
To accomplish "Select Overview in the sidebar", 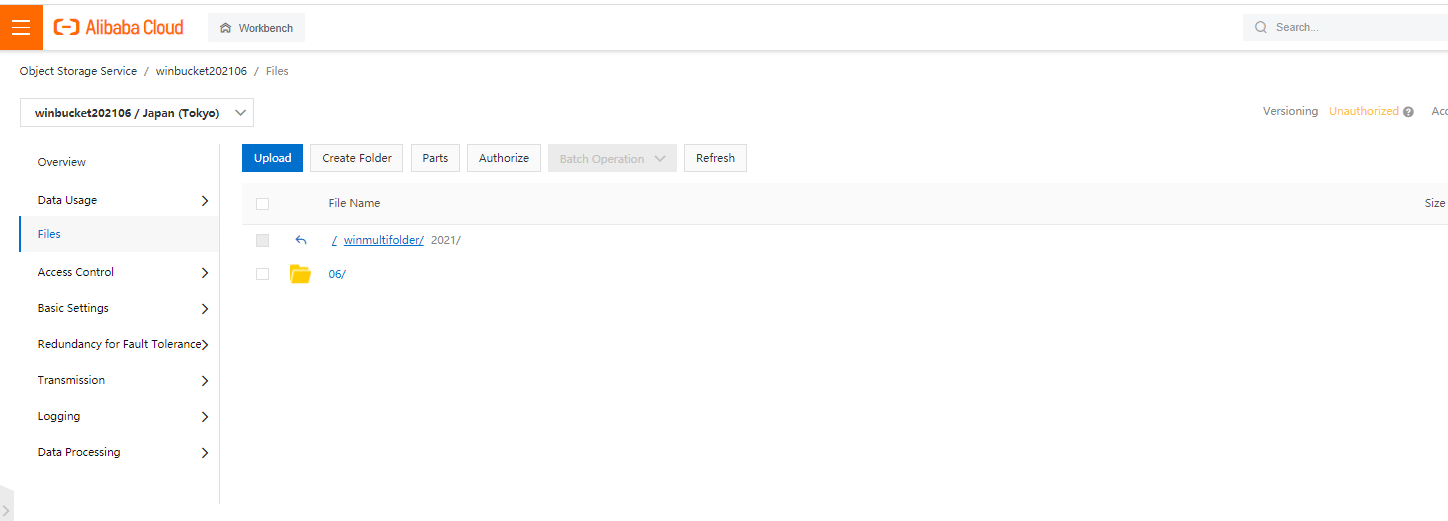I will (x=62, y=162).
